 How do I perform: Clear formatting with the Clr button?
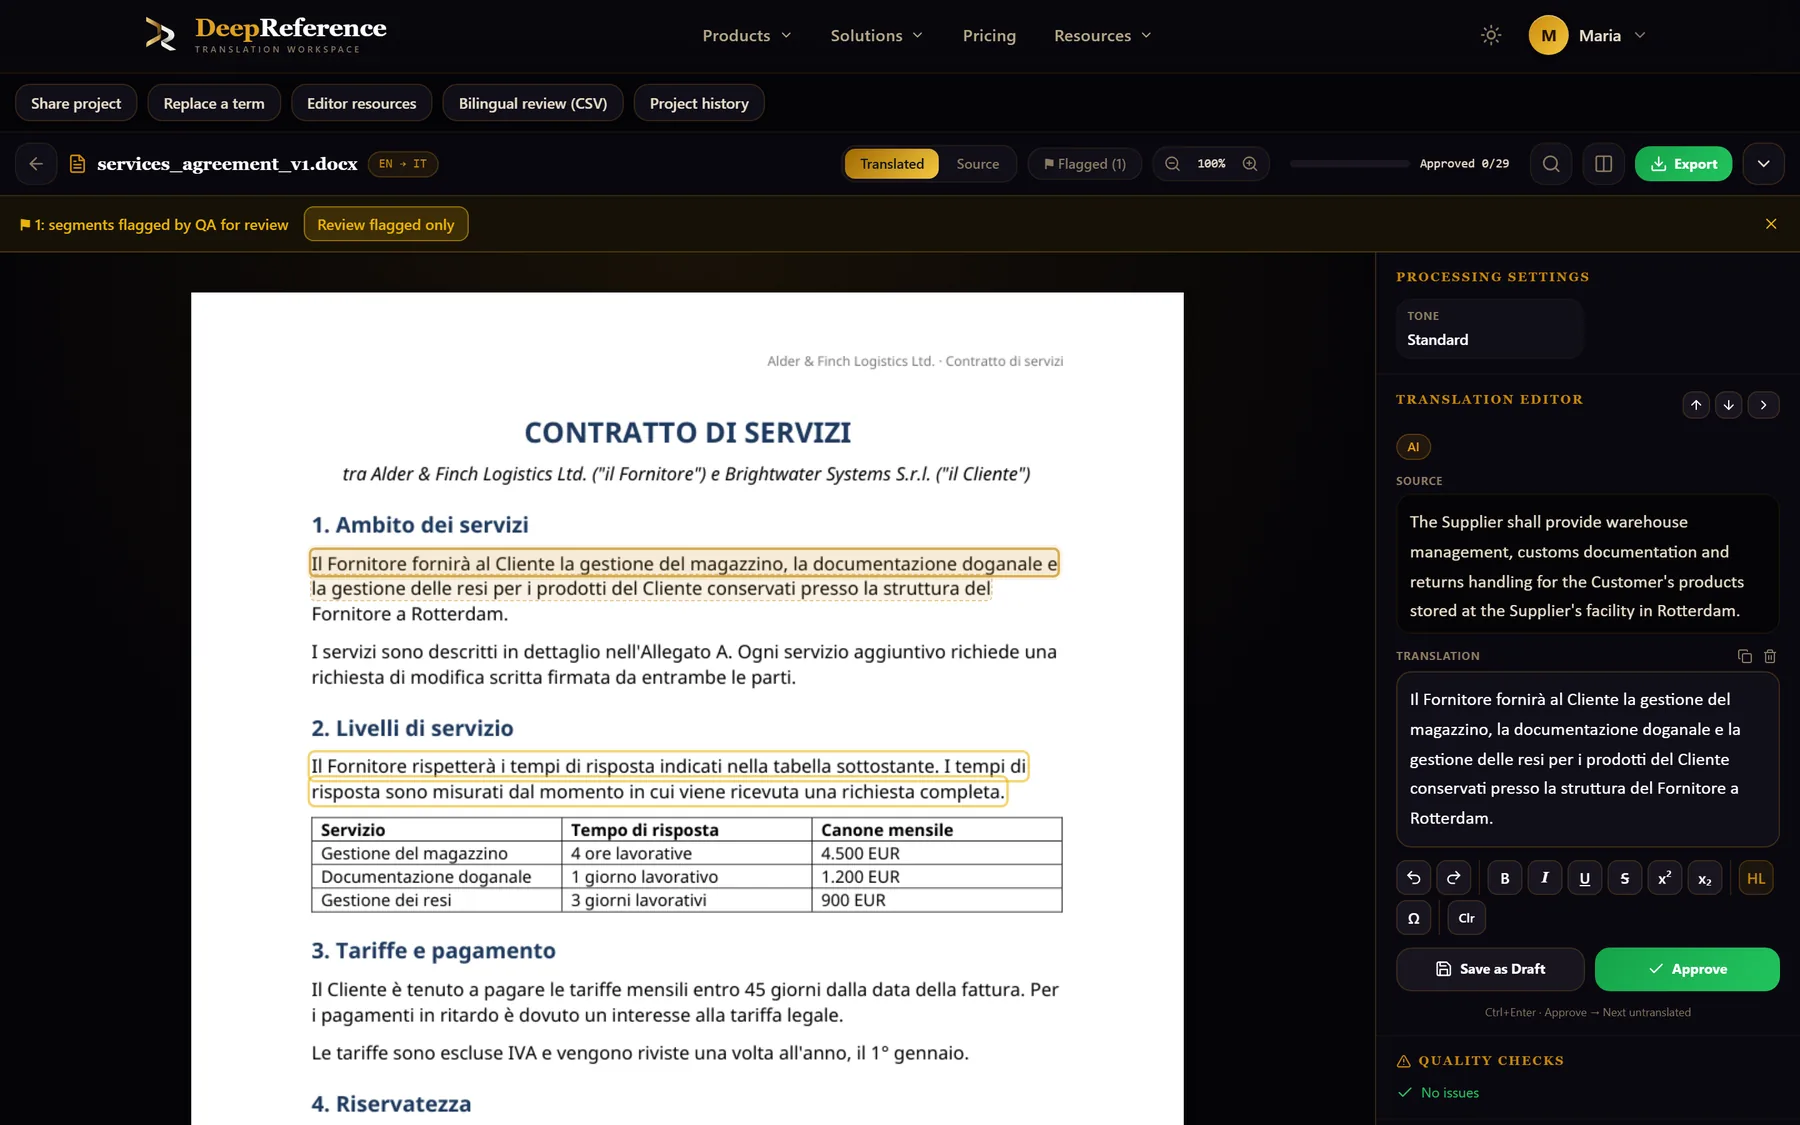click(x=1467, y=918)
